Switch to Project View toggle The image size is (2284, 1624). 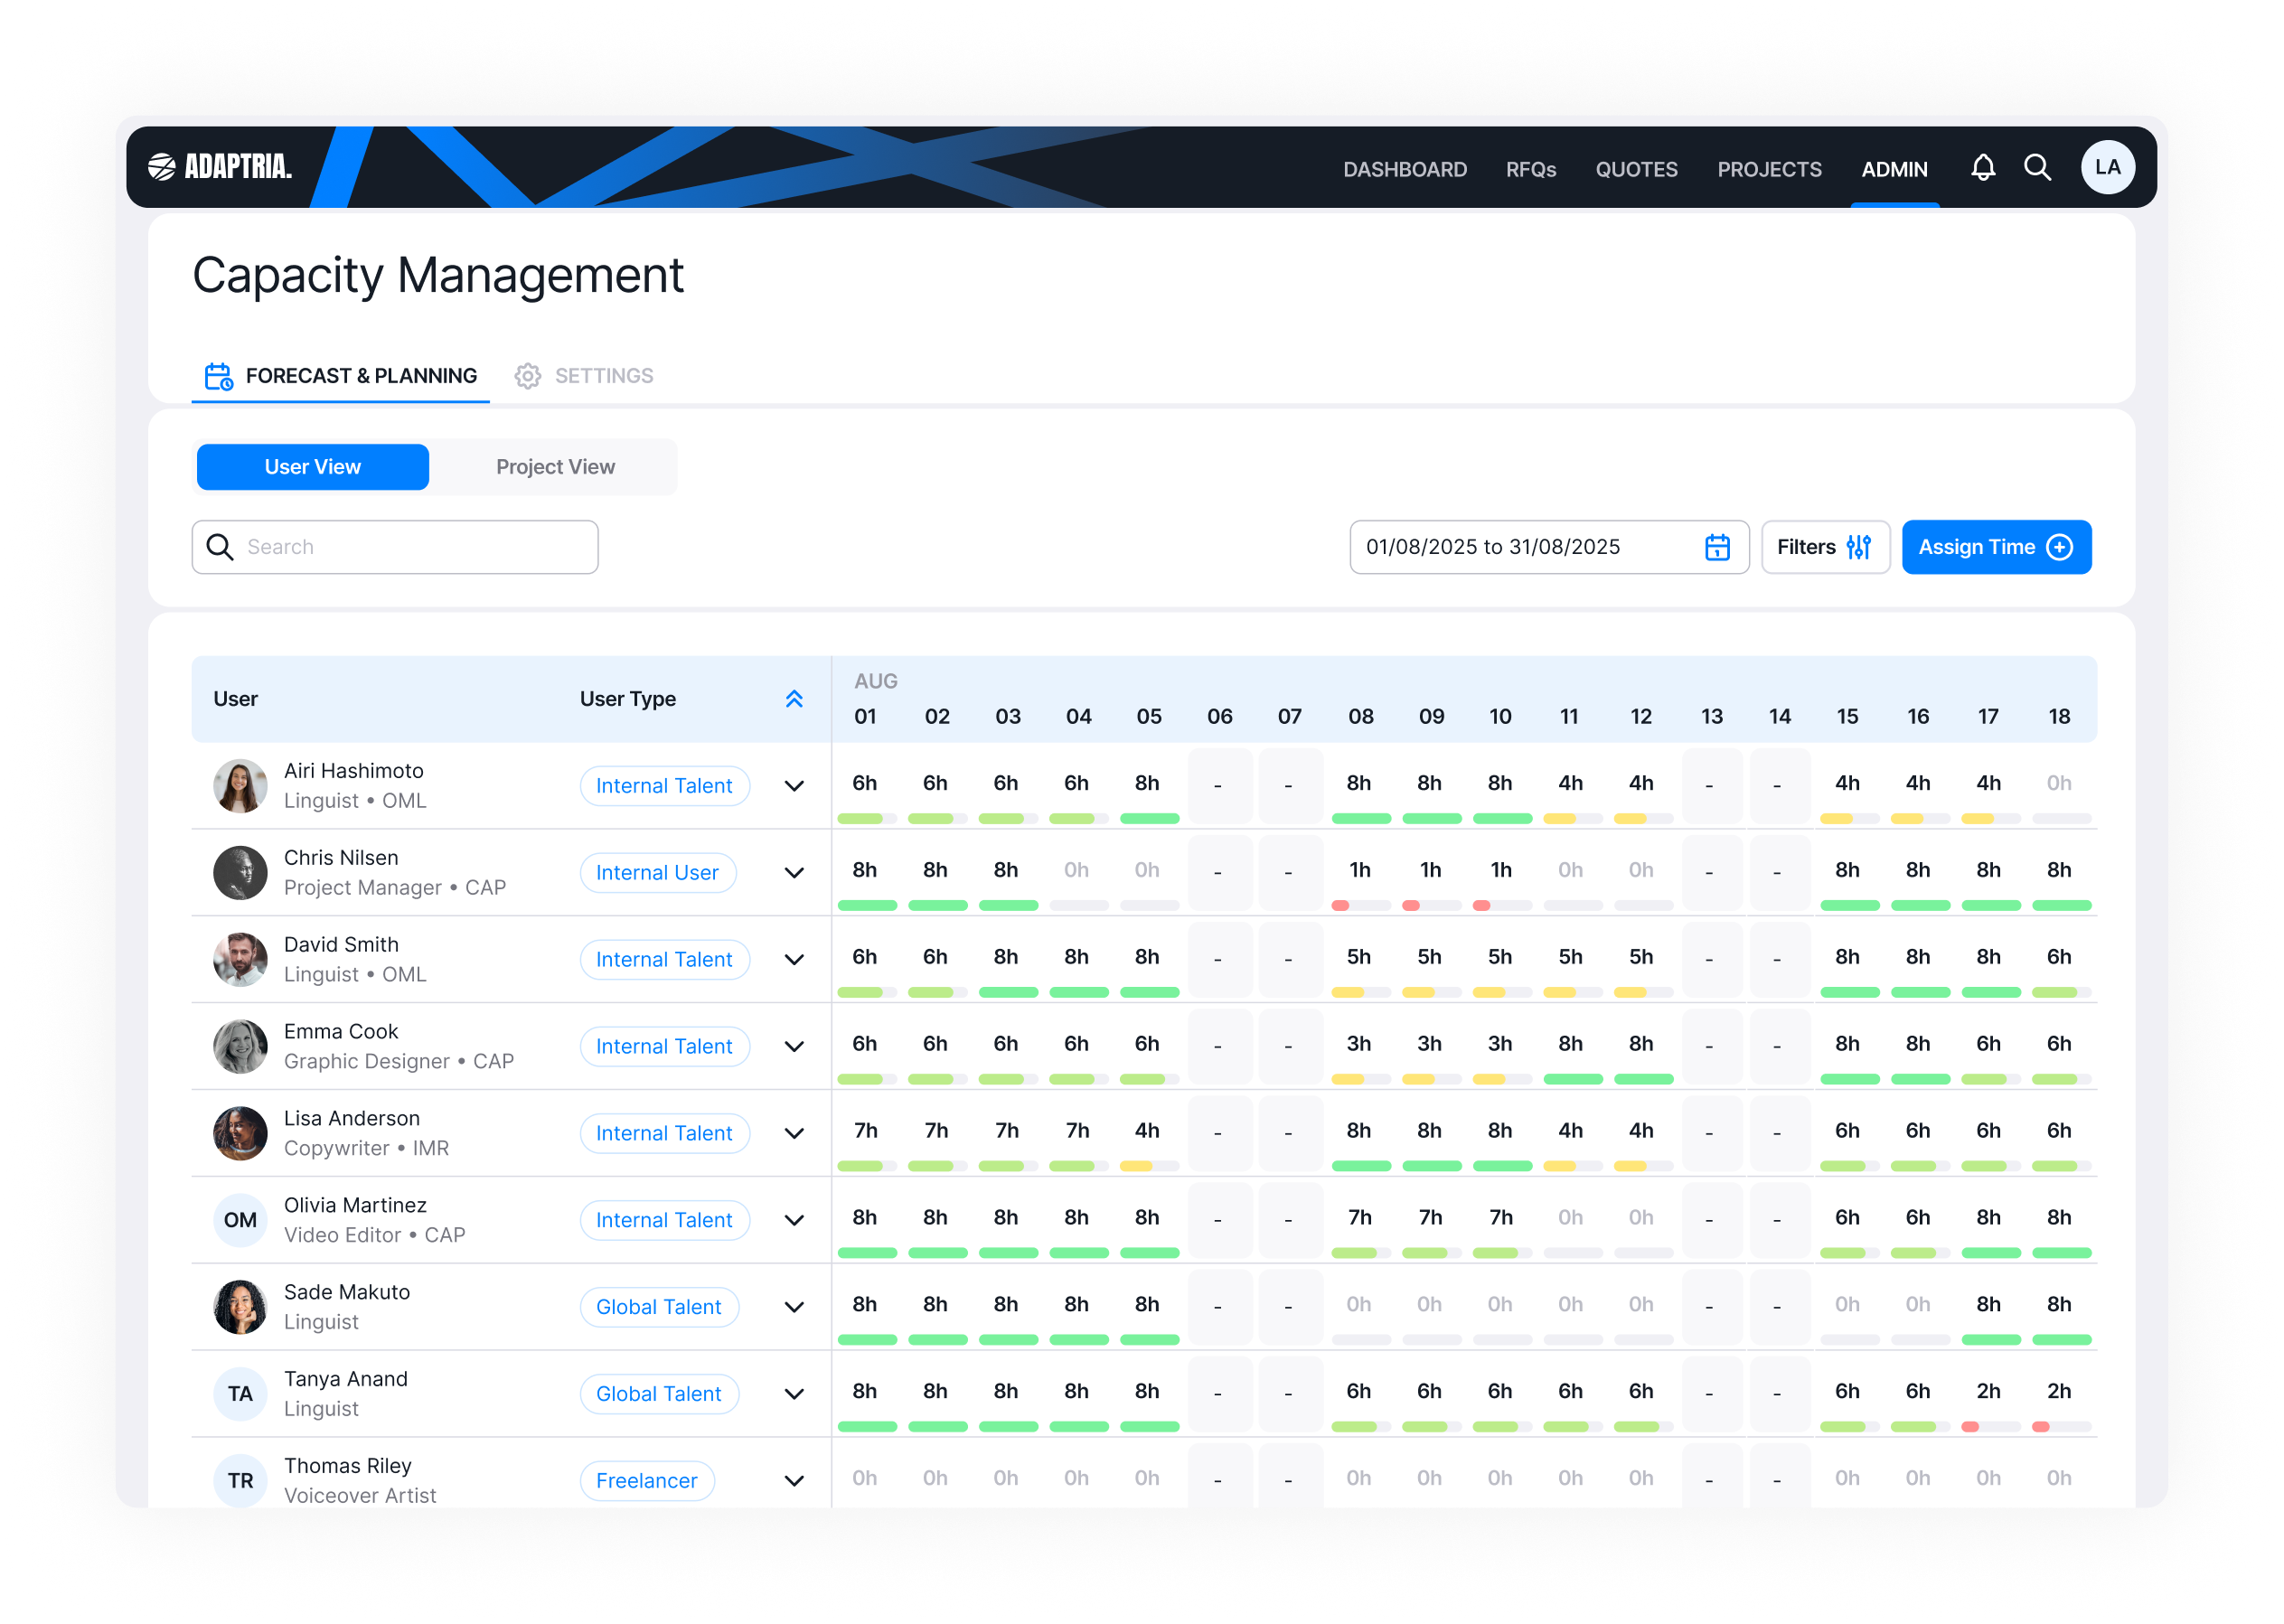point(555,467)
